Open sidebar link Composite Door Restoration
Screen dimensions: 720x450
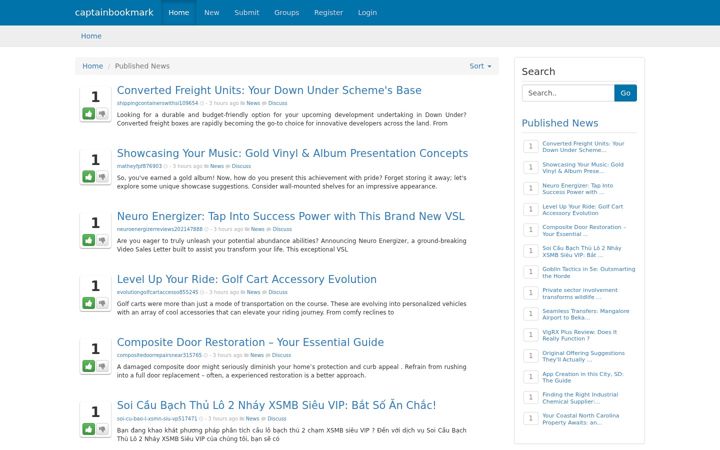click(584, 230)
